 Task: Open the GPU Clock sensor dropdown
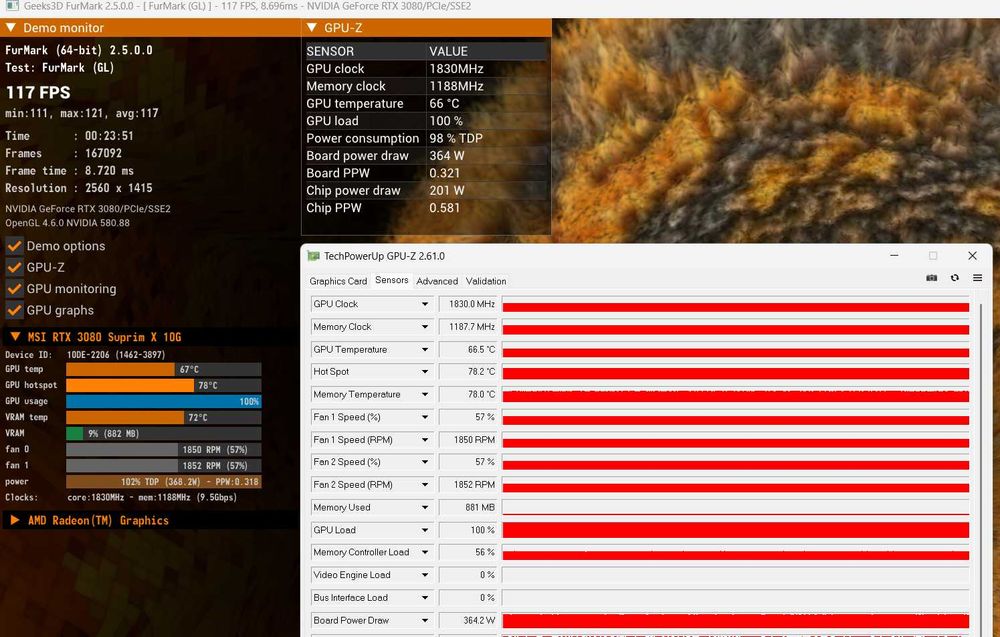click(425, 304)
